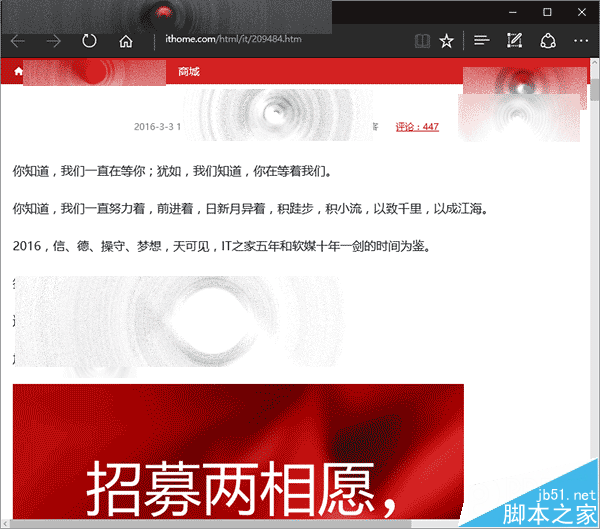Click the 招募两相愿 banner image
Image resolution: width=600 pixels, height=529 pixels.
pyautogui.click(x=238, y=451)
